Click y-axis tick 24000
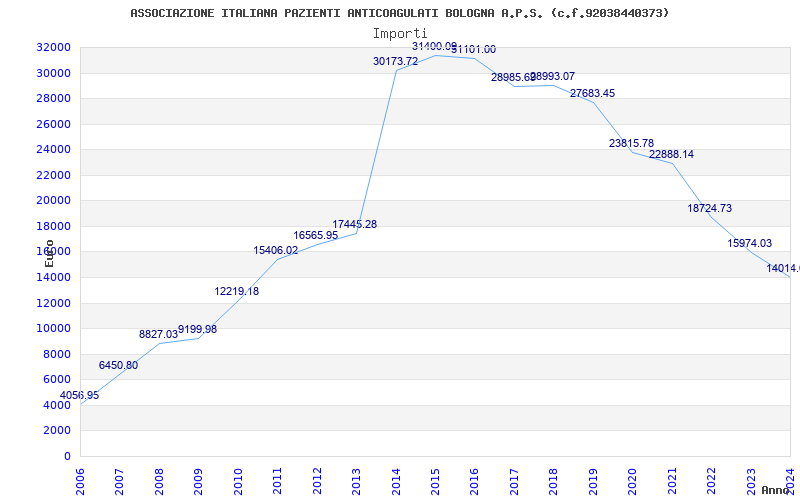 coord(53,149)
